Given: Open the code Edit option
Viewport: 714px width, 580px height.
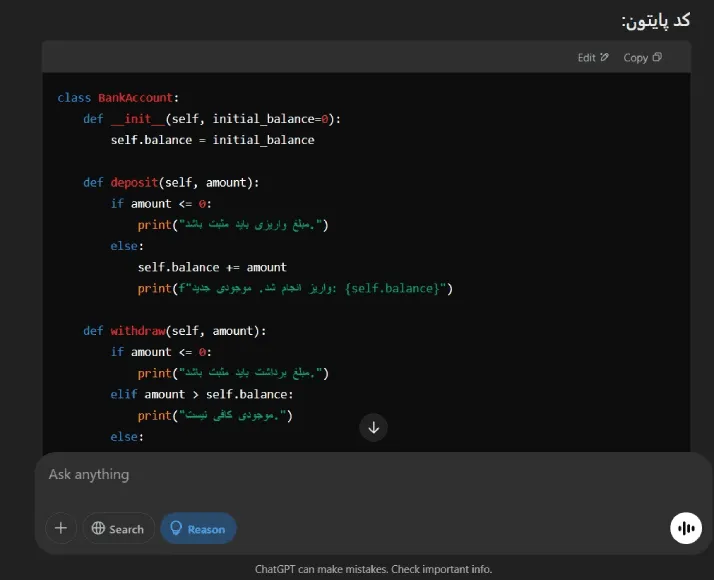Looking at the screenshot, I should pyautogui.click(x=593, y=58).
